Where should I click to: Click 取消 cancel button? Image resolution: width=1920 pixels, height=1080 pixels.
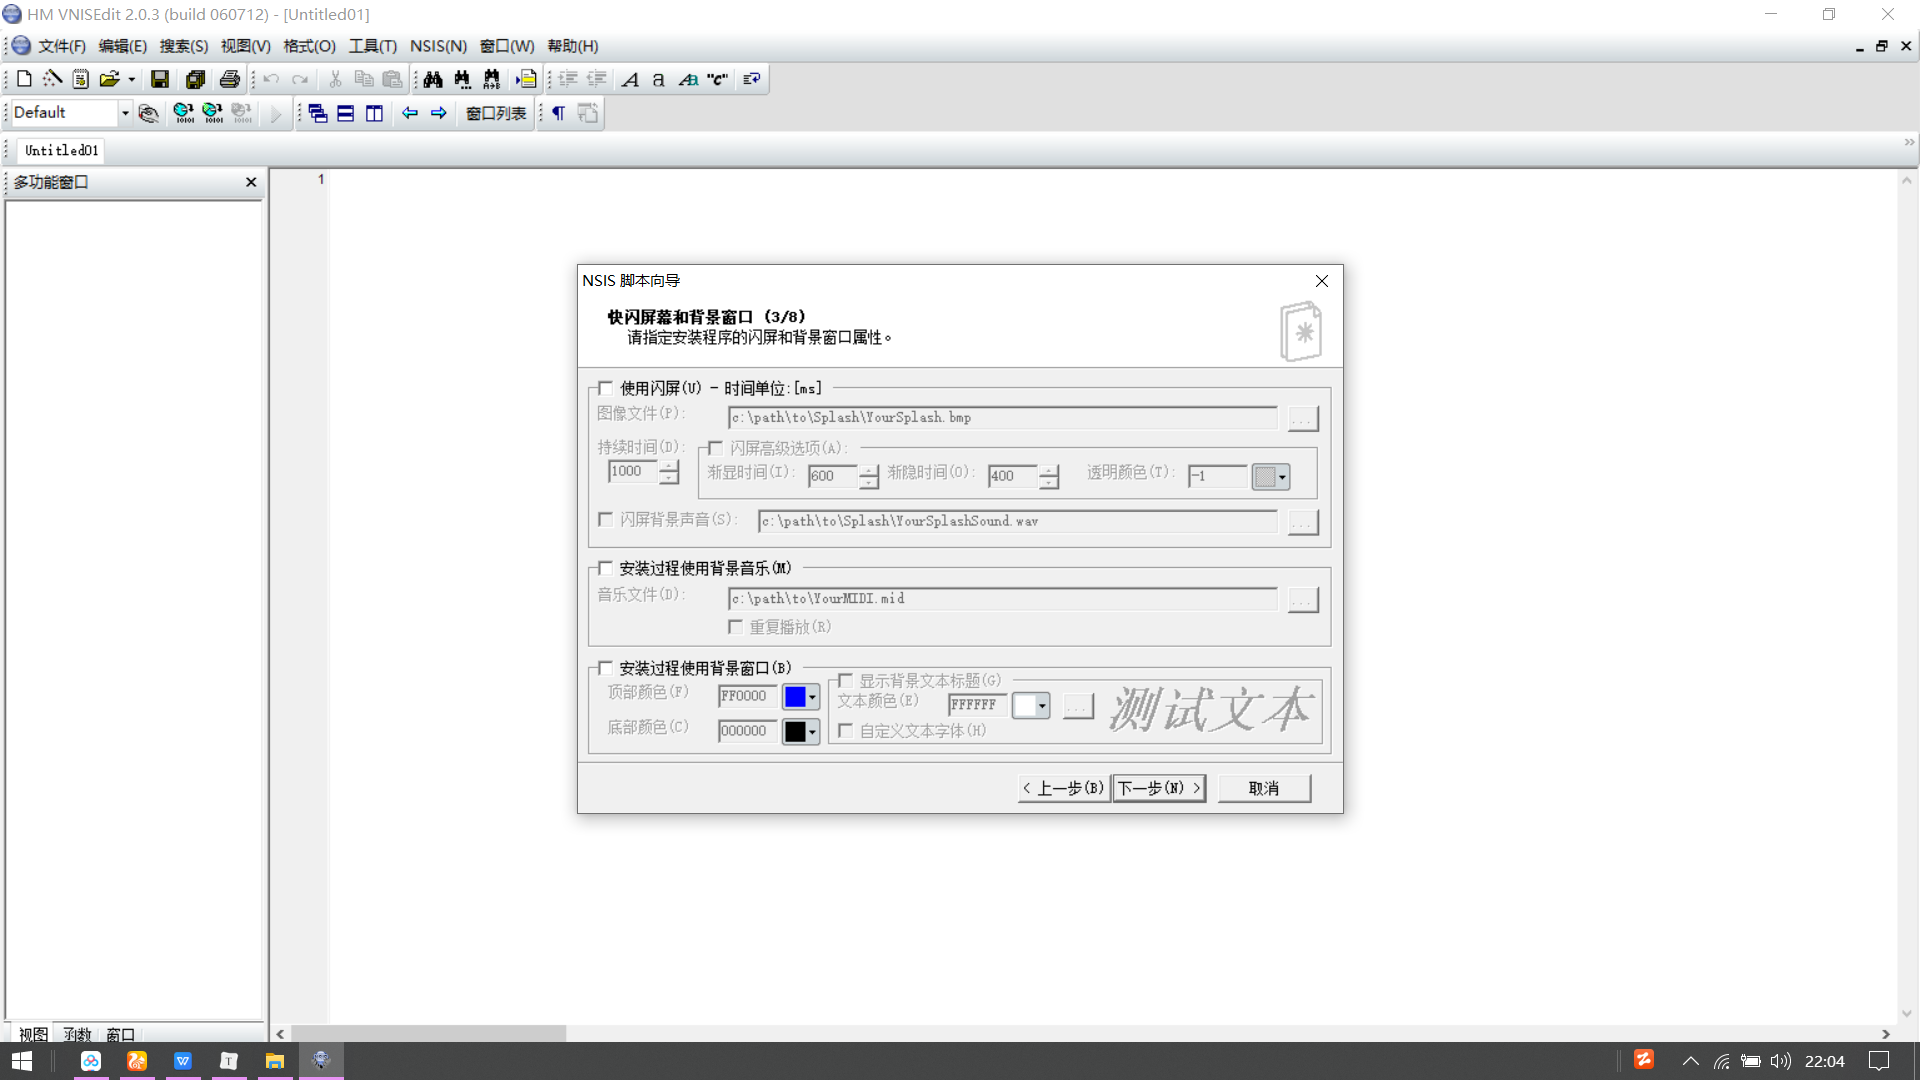pyautogui.click(x=1264, y=788)
